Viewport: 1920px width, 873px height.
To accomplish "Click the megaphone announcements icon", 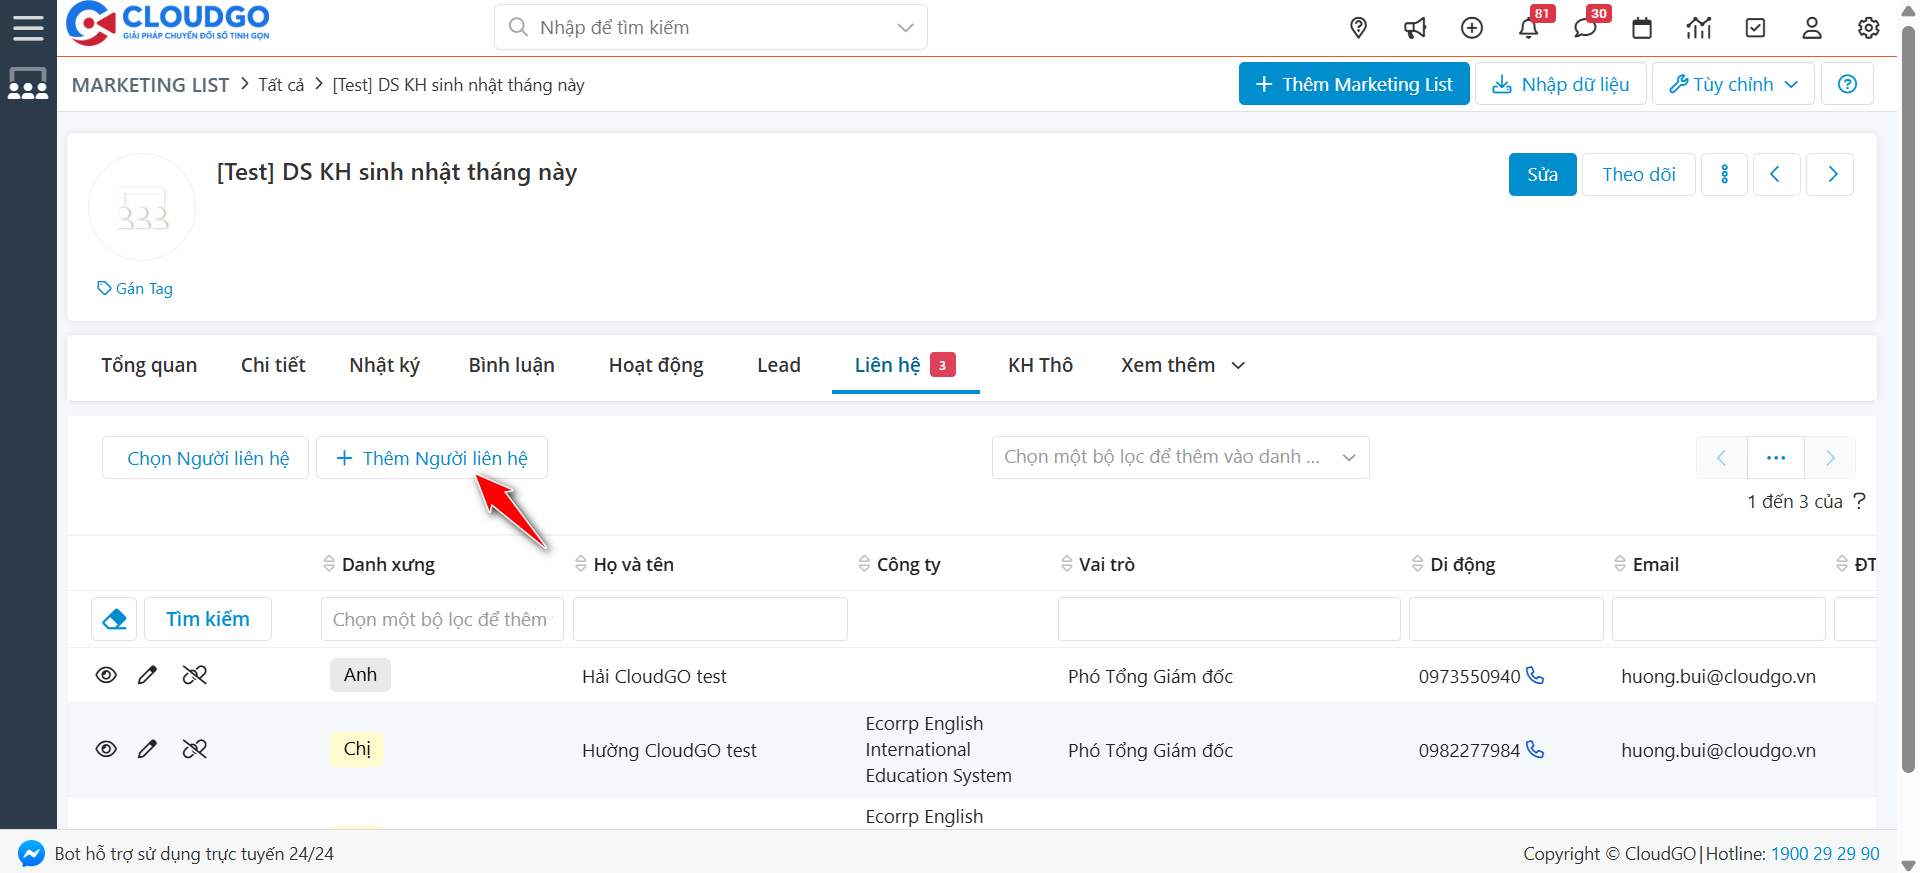I will [1415, 28].
